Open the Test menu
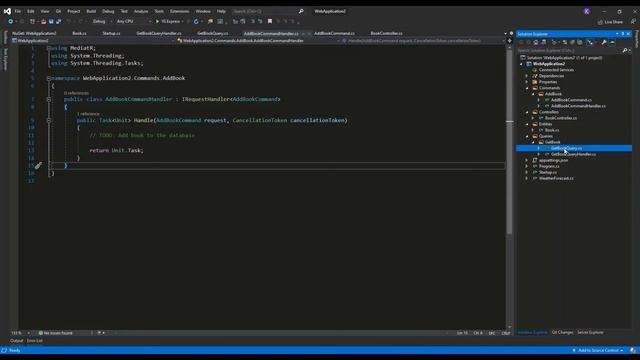640x360 pixels. tap(124, 11)
